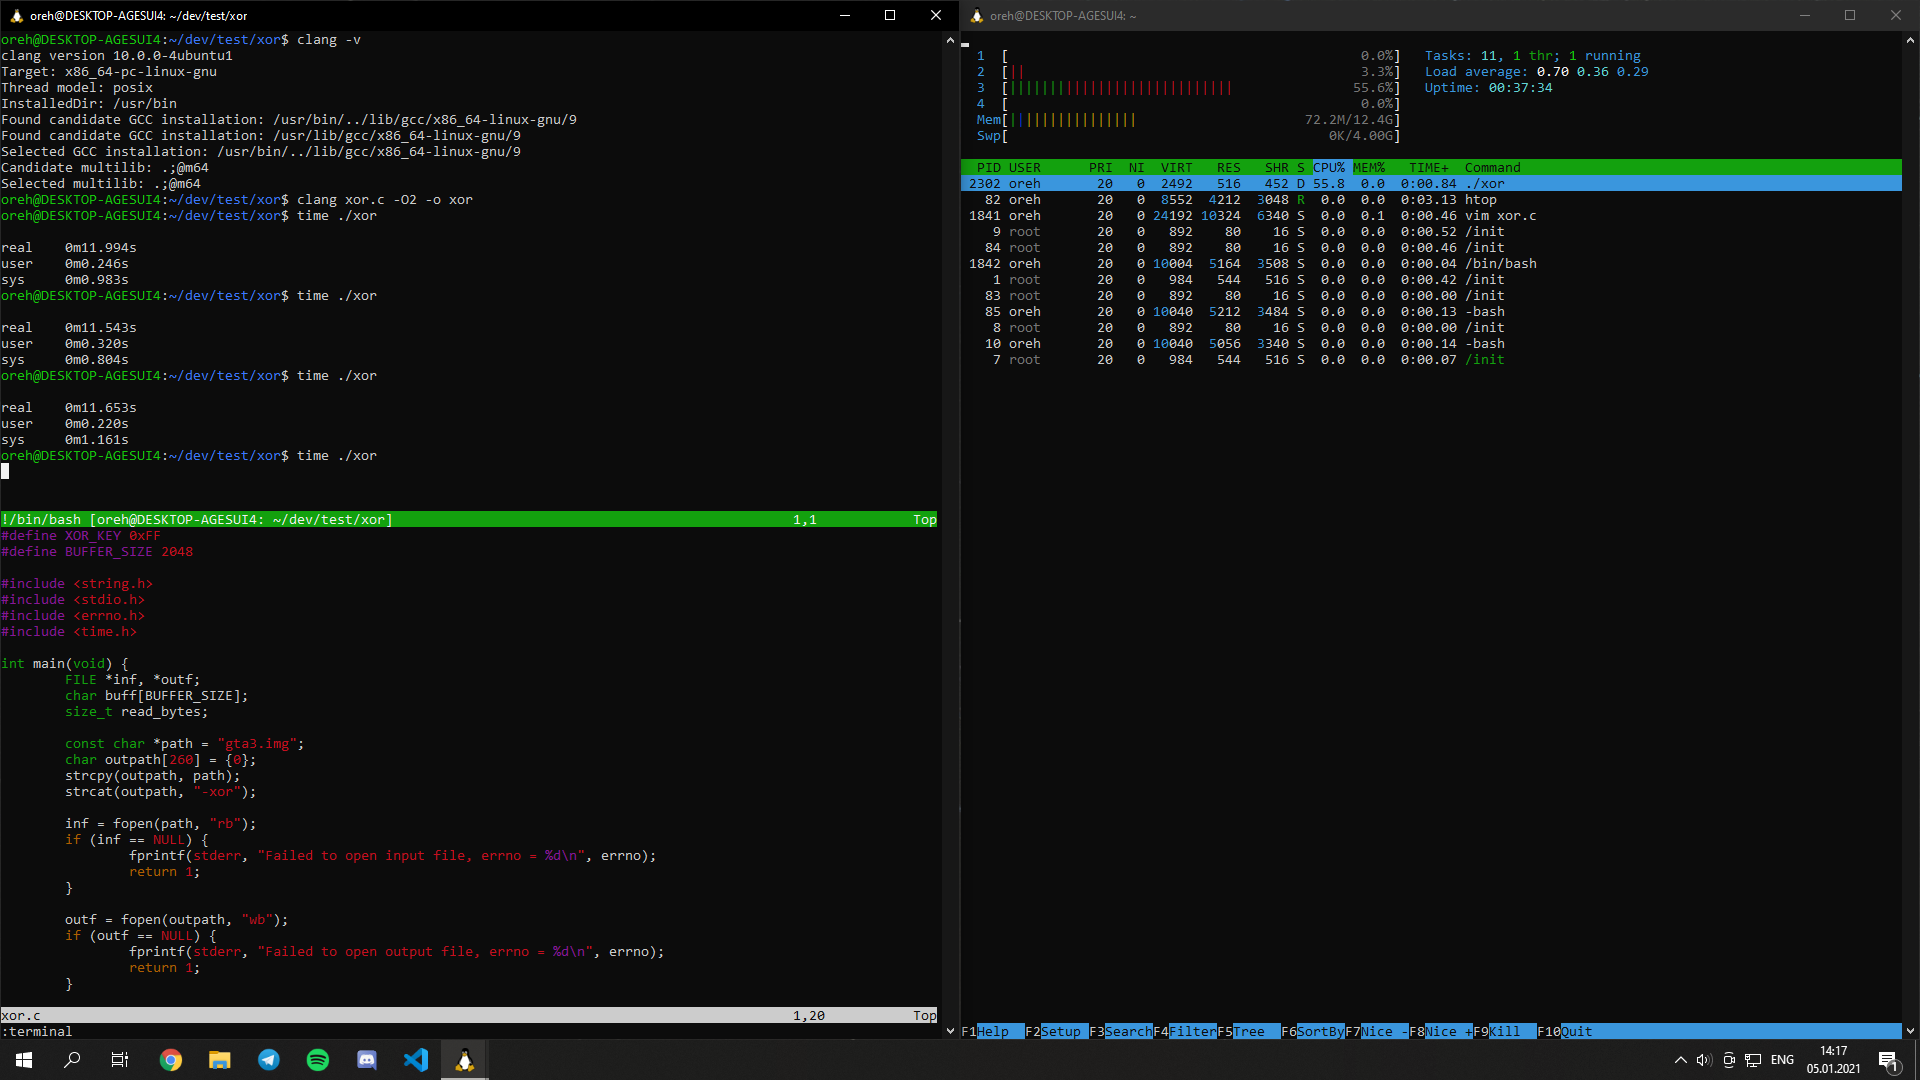Open Visual Studio Code from the taskbar
Image resolution: width=1920 pixels, height=1080 pixels.
click(x=416, y=1060)
